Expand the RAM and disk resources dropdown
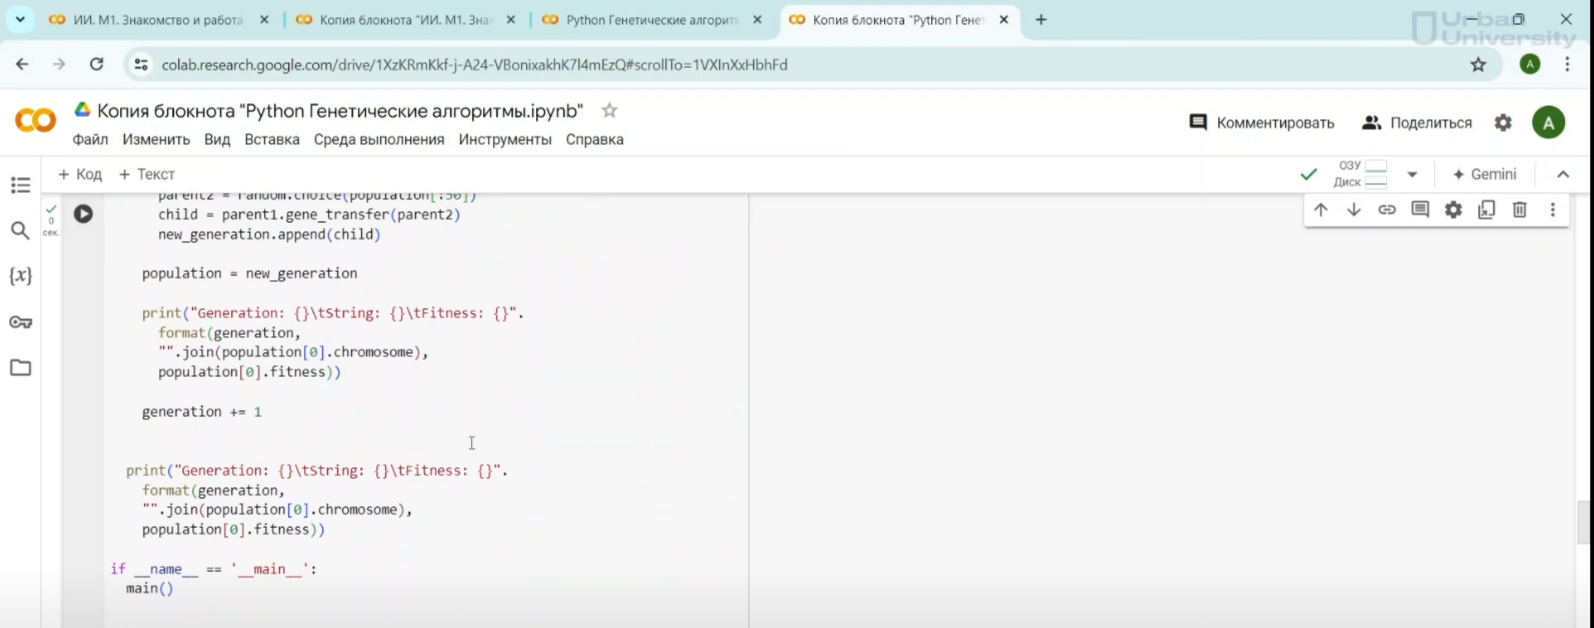The height and width of the screenshot is (628, 1594). coord(1412,174)
